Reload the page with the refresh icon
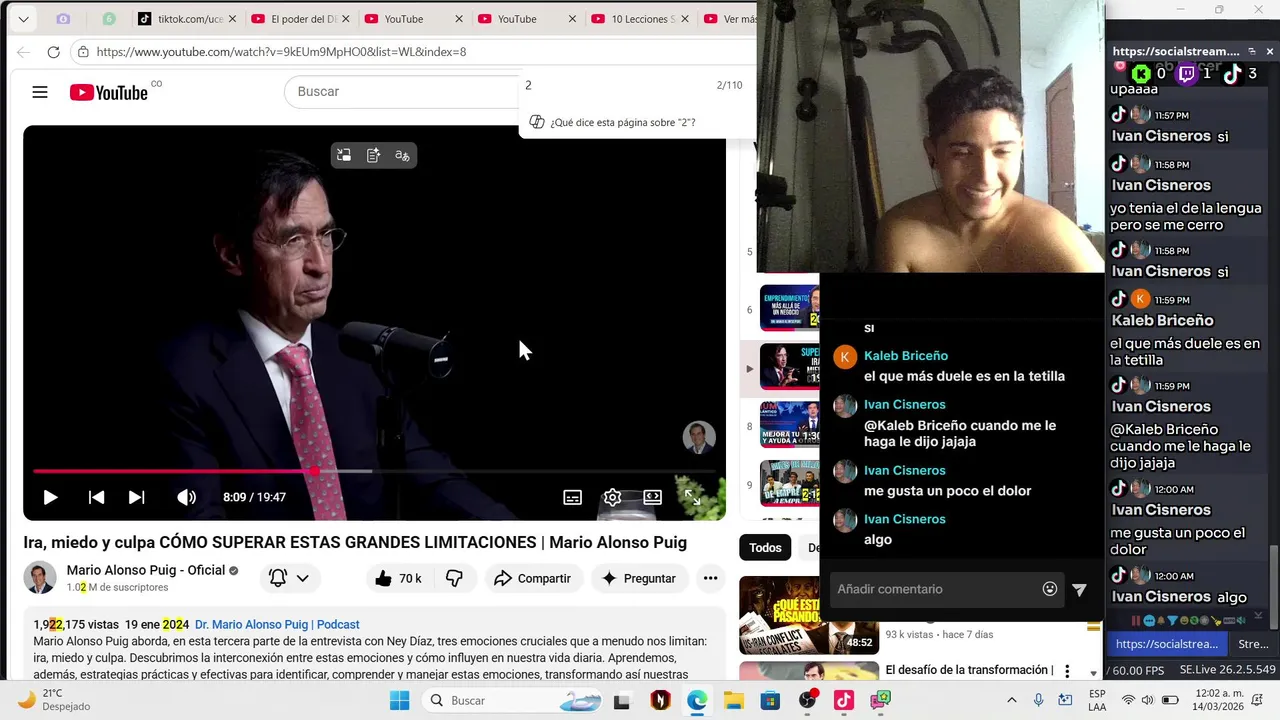 tap(53, 52)
